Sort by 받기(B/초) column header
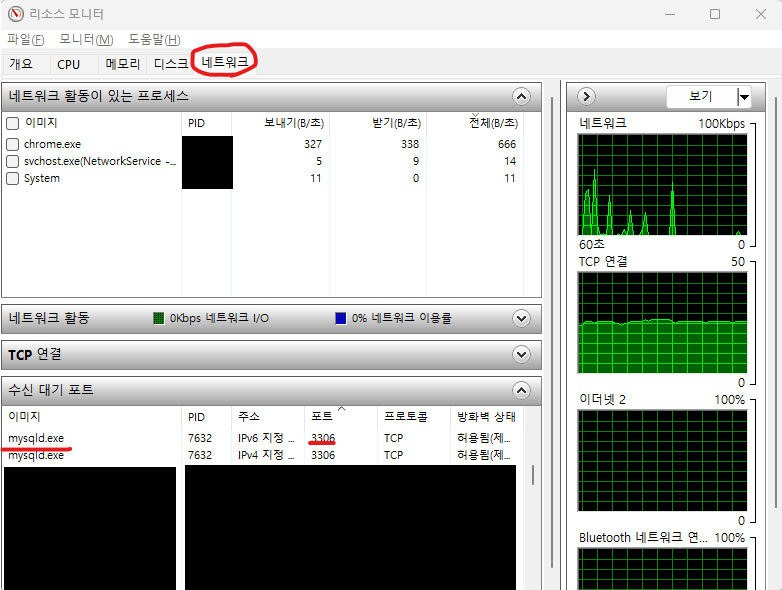Screen dimensions: 782x590 [x=378, y=123]
